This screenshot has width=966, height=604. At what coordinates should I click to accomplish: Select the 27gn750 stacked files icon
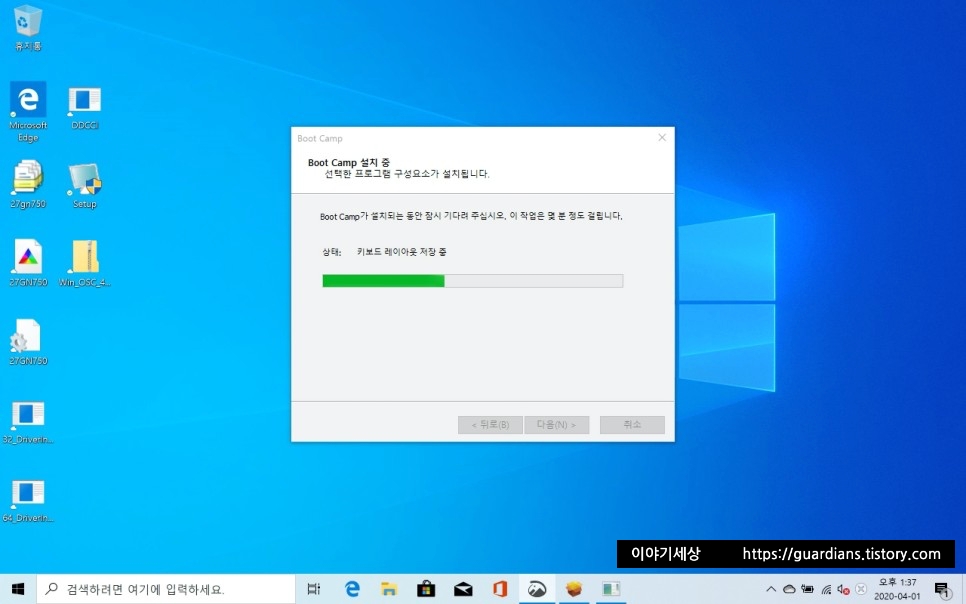28,184
